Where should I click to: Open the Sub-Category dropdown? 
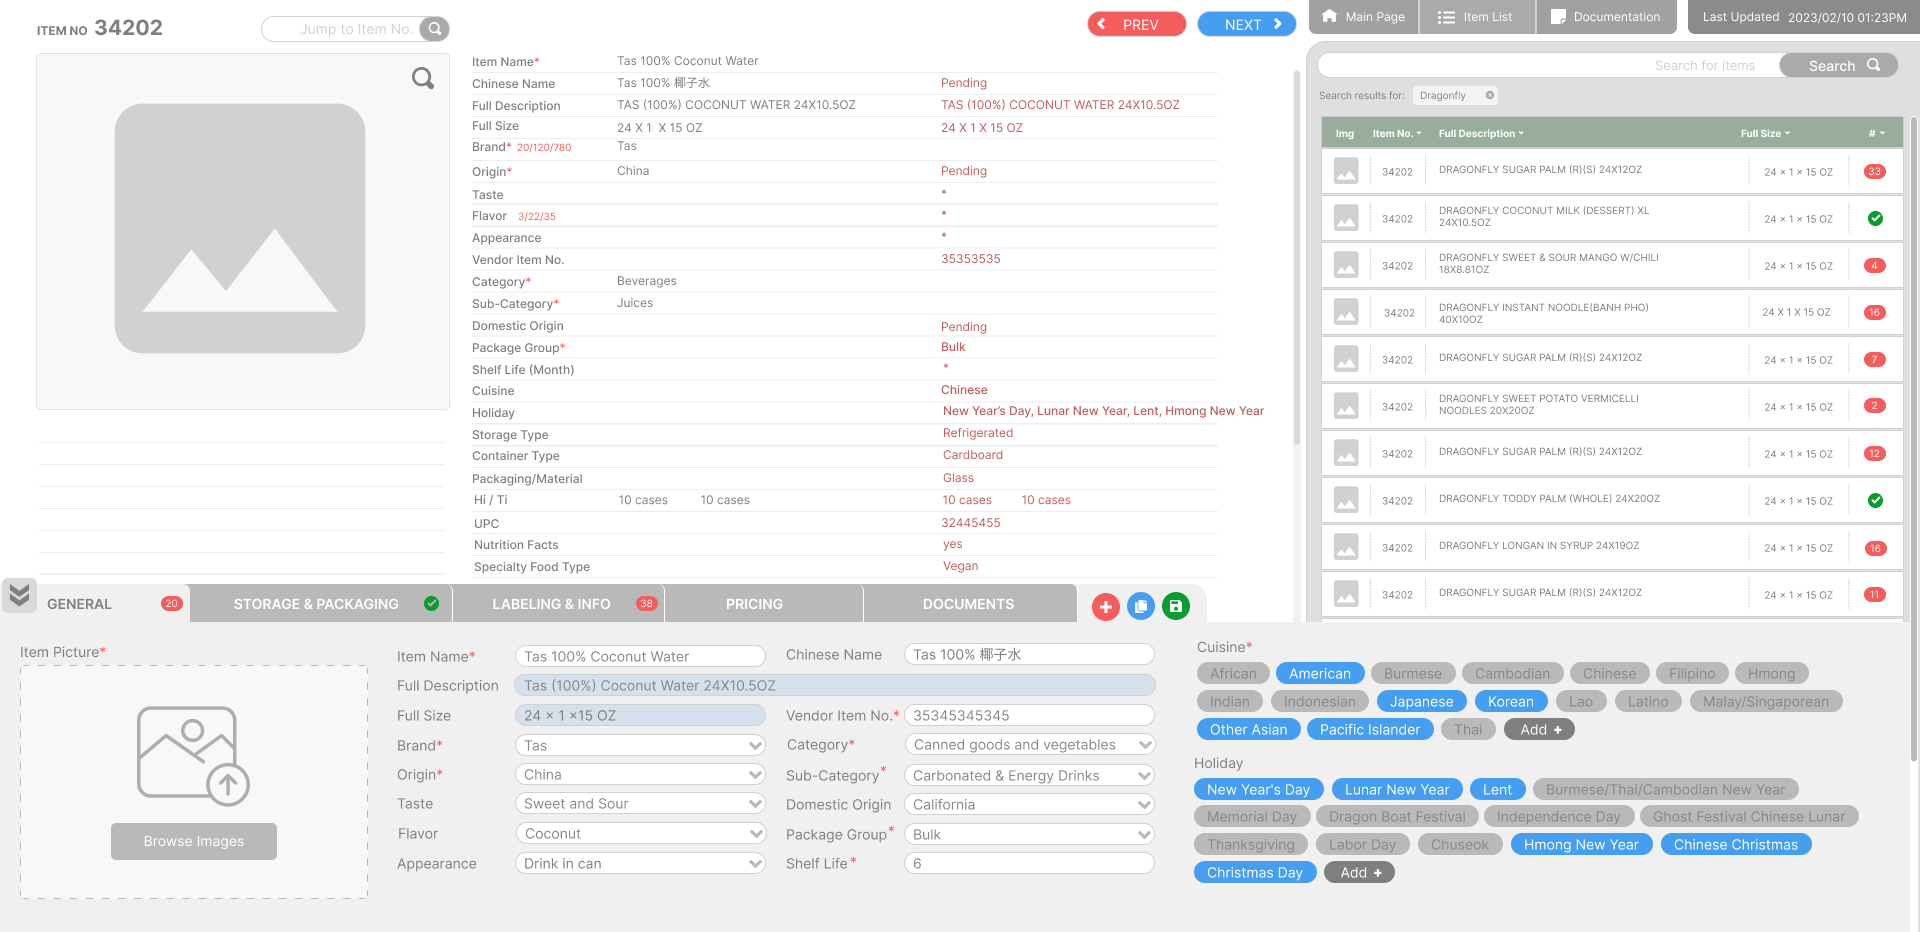1029,776
